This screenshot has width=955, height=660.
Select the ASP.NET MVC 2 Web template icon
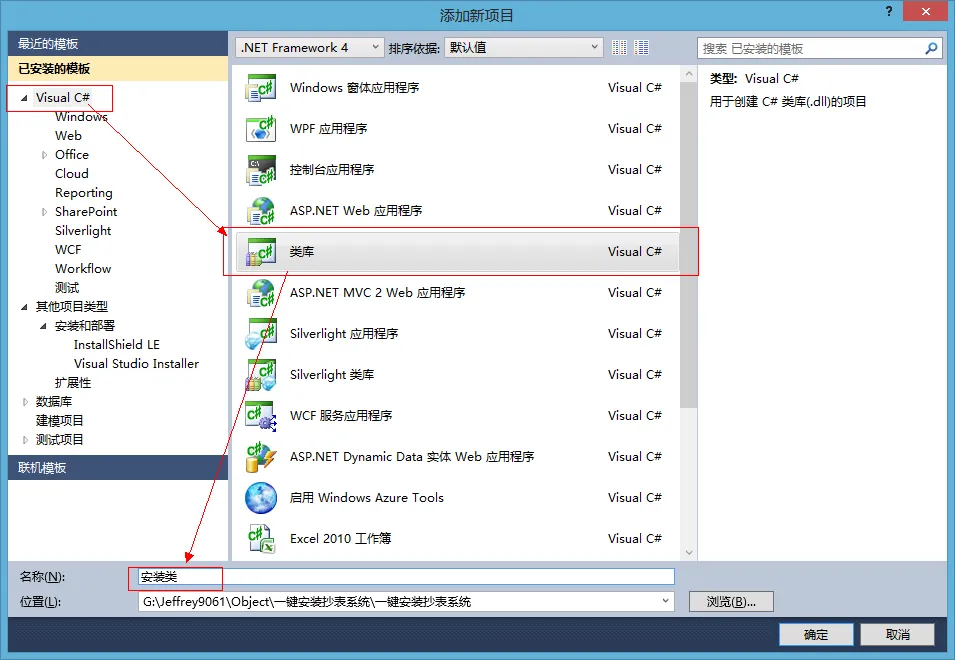[x=261, y=292]
